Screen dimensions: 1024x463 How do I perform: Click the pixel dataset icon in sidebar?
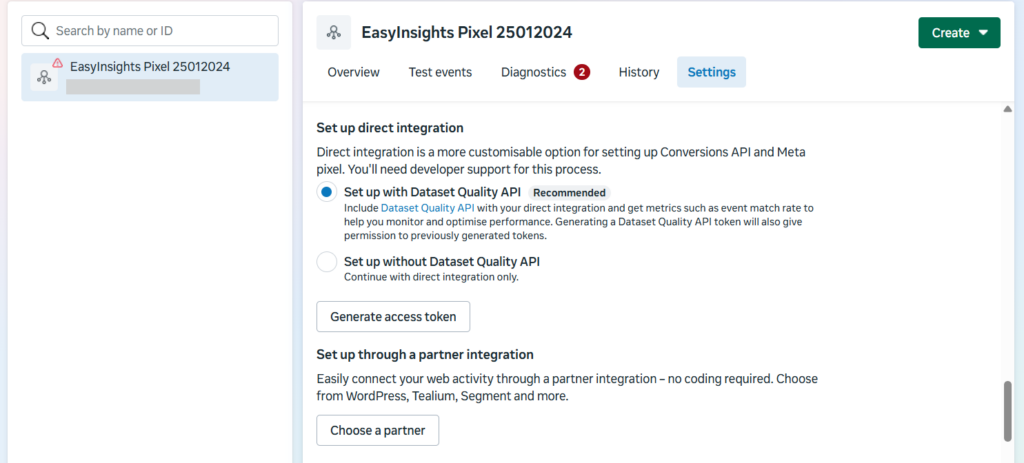(x=44, y=77)
